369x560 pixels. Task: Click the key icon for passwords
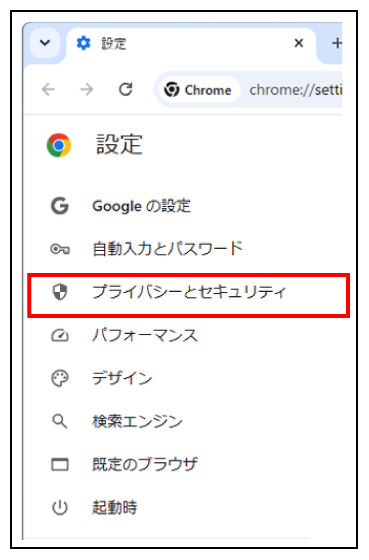[x=60, y=249]
